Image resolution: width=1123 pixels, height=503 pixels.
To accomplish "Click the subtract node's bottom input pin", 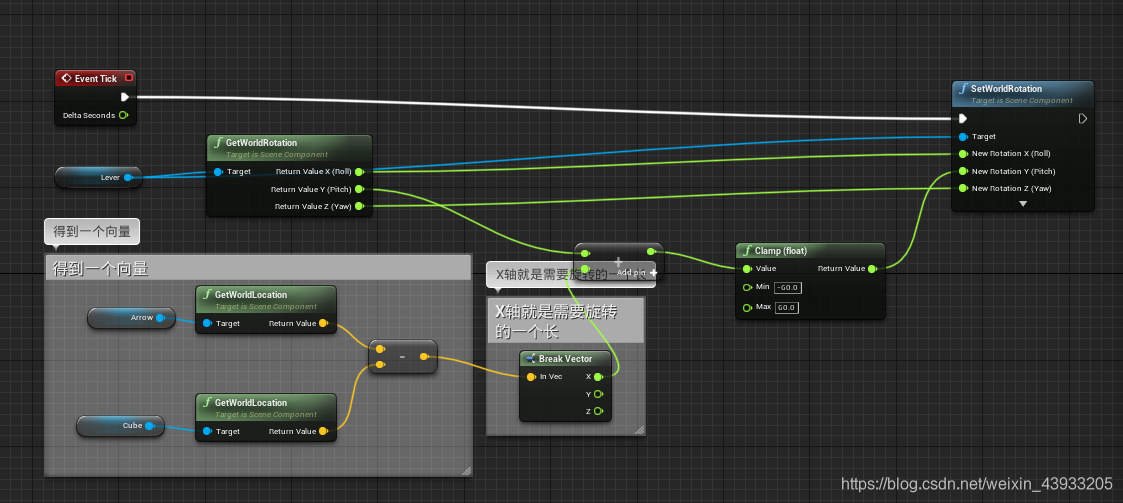I will (380, 365).
